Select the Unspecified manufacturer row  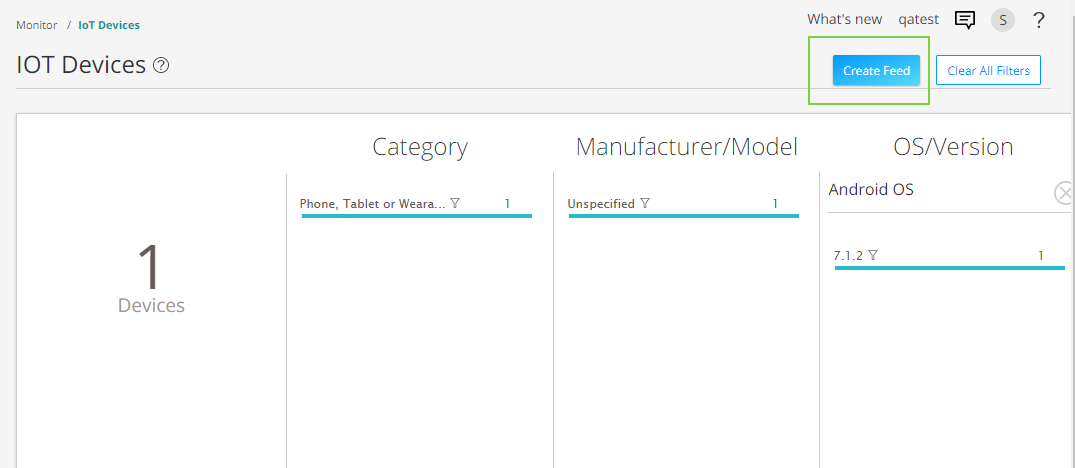click(601, 204)
